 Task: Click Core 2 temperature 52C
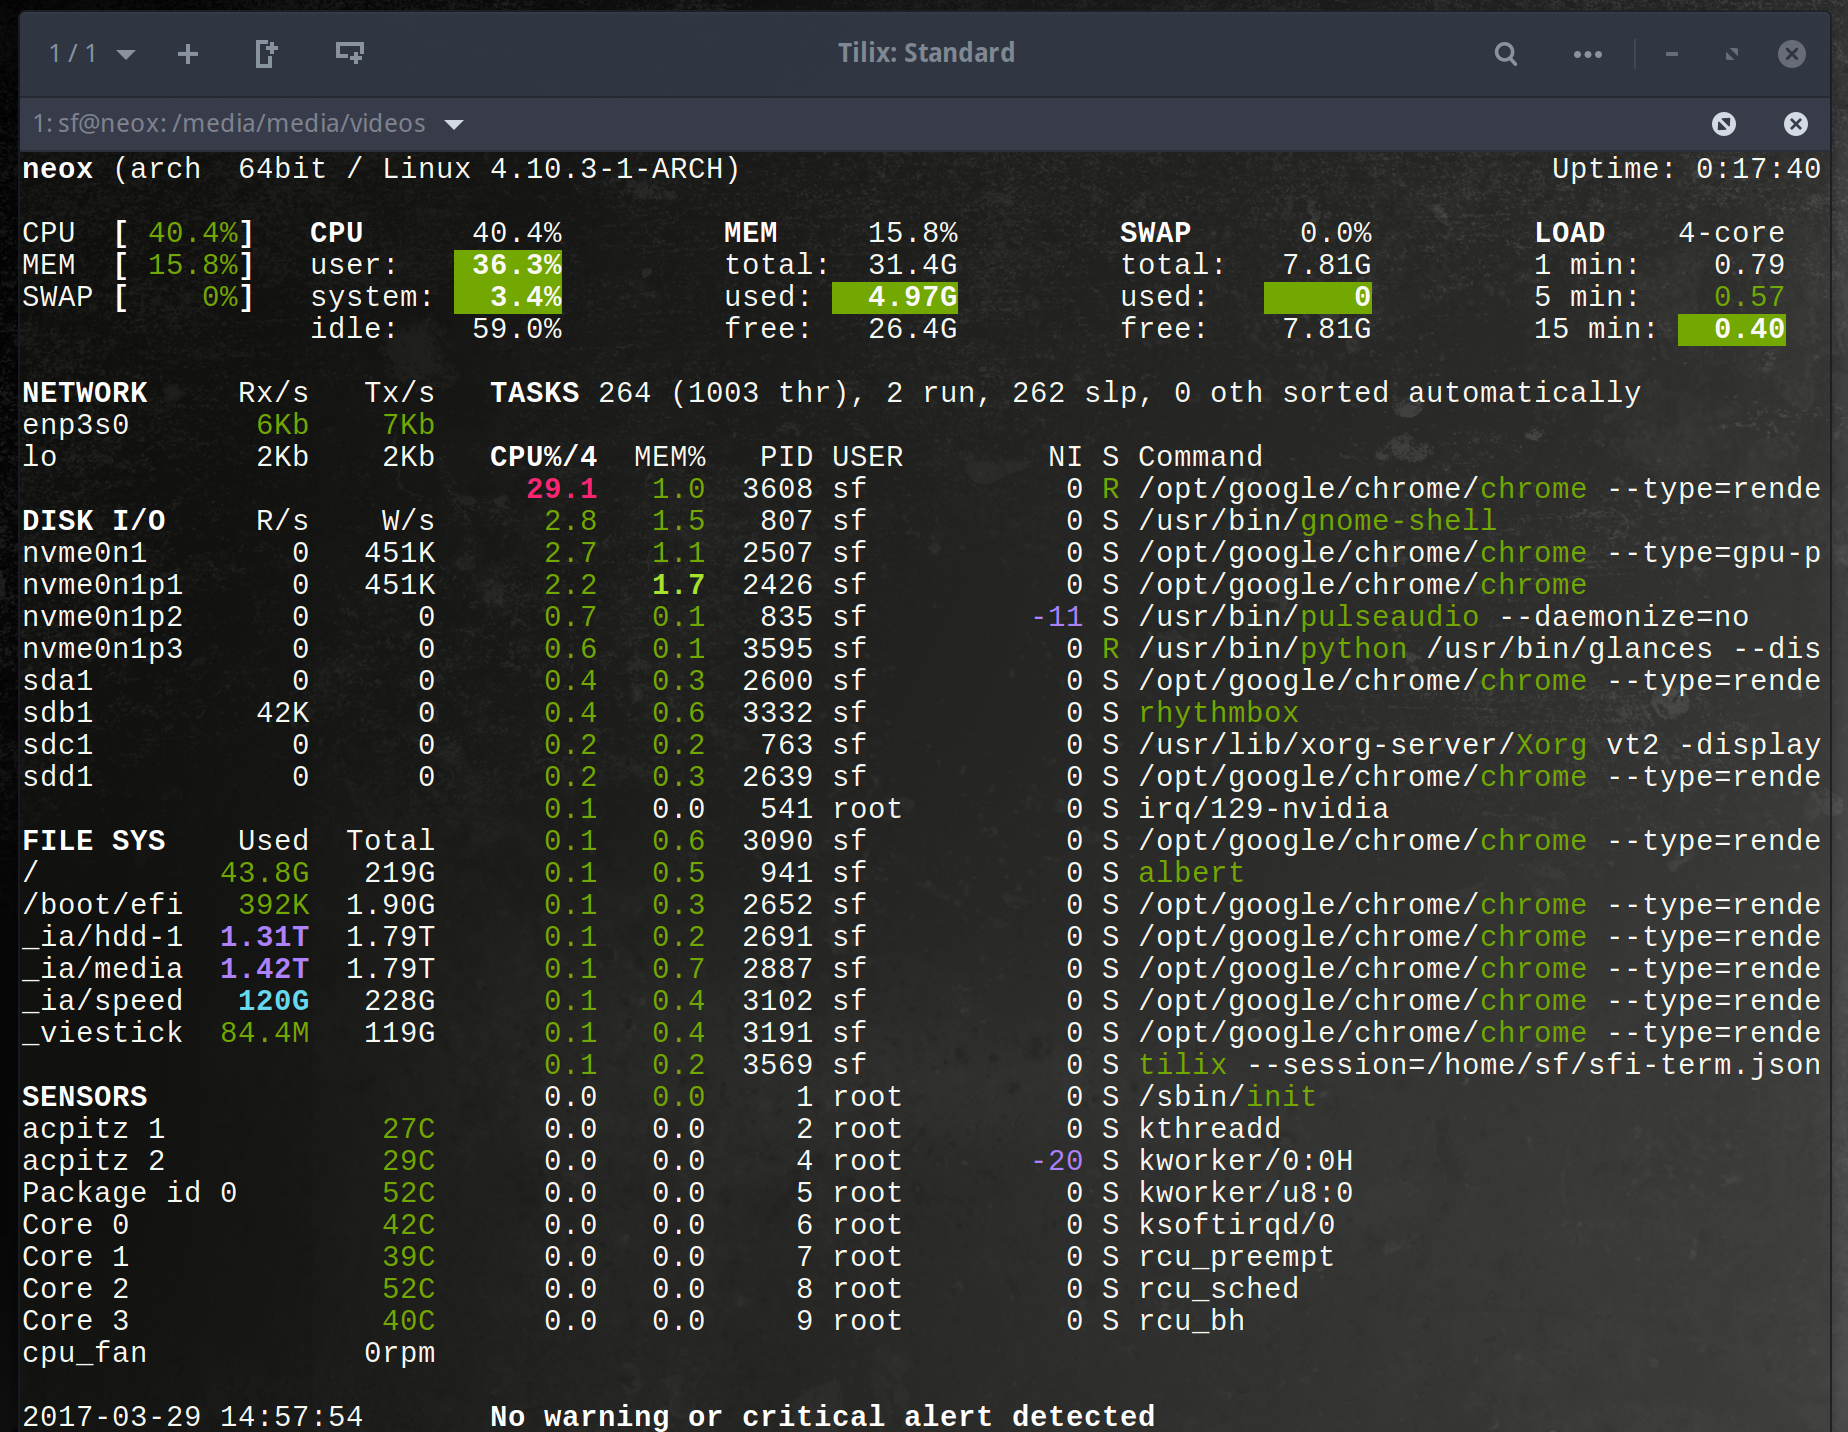click(409, 1289)
